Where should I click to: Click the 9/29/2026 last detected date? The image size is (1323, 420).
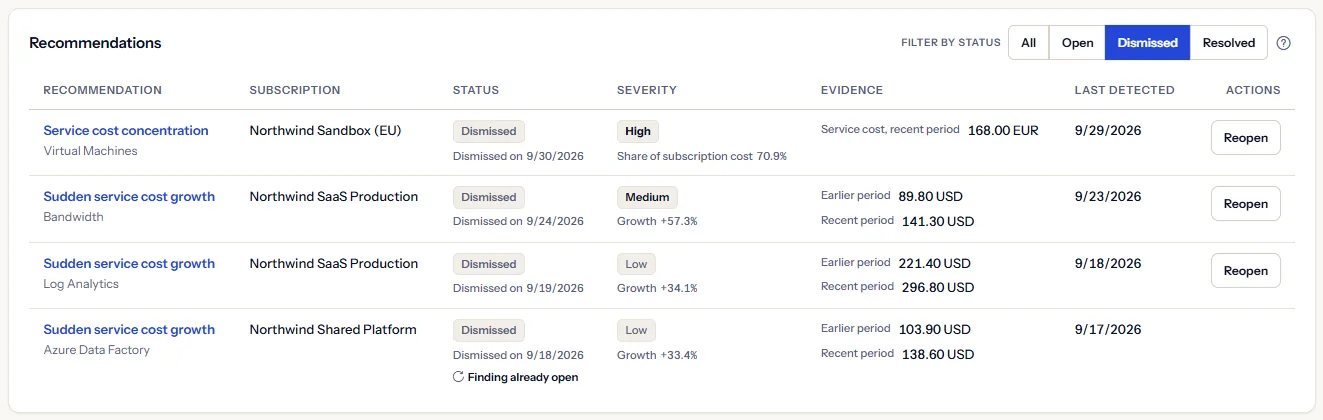1108,131
